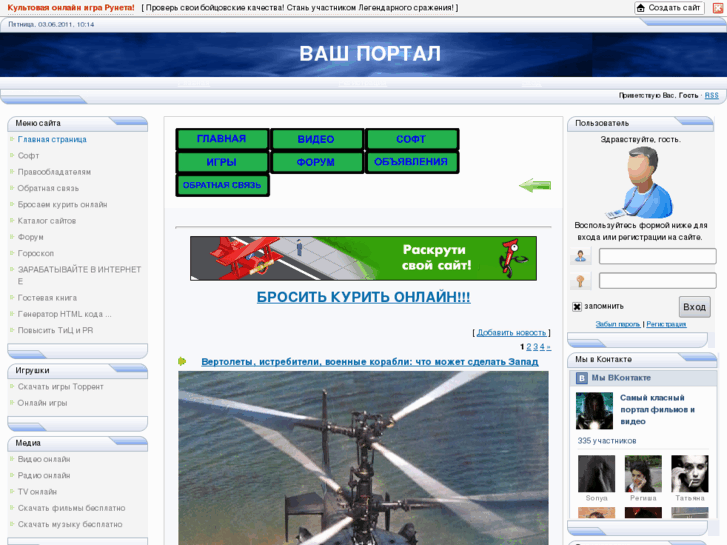Click Татьяна member photo
The height and width of the screenshot is (545, 727).
click(x=690, y=474)
